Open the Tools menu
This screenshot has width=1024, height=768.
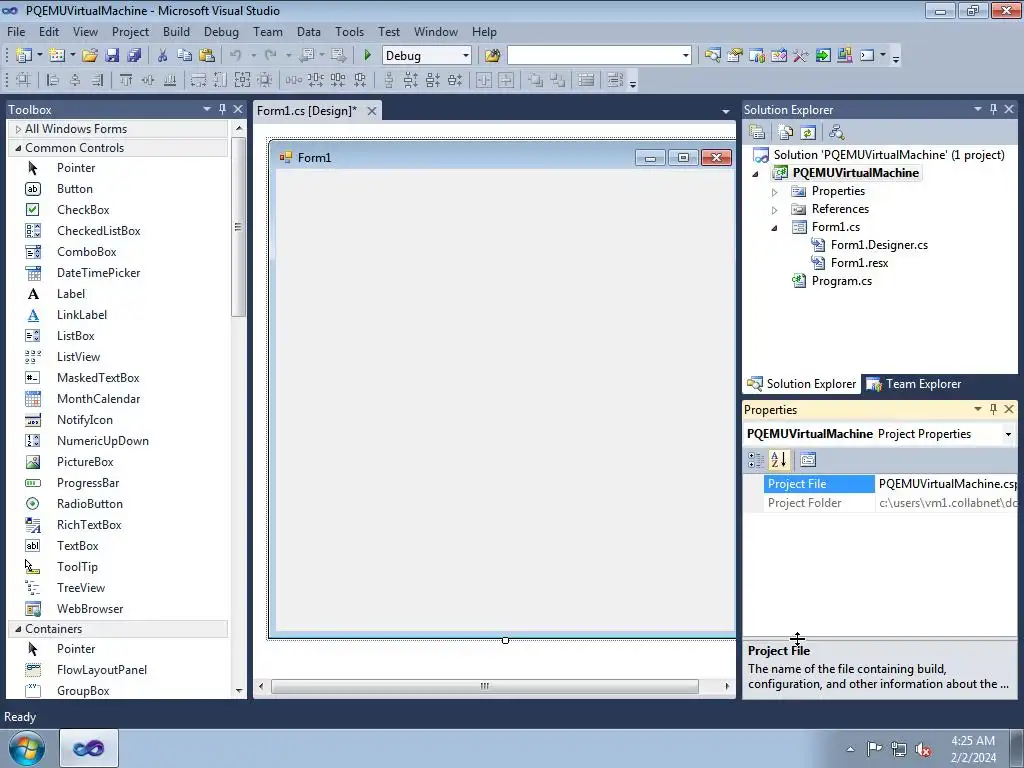[x=349, y=31]
